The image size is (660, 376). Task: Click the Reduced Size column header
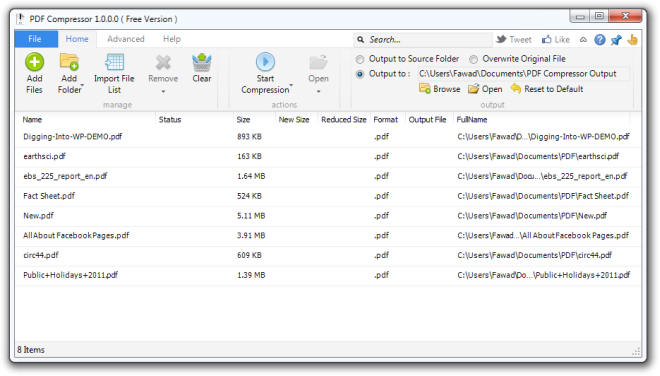click(x=343, y=120)
